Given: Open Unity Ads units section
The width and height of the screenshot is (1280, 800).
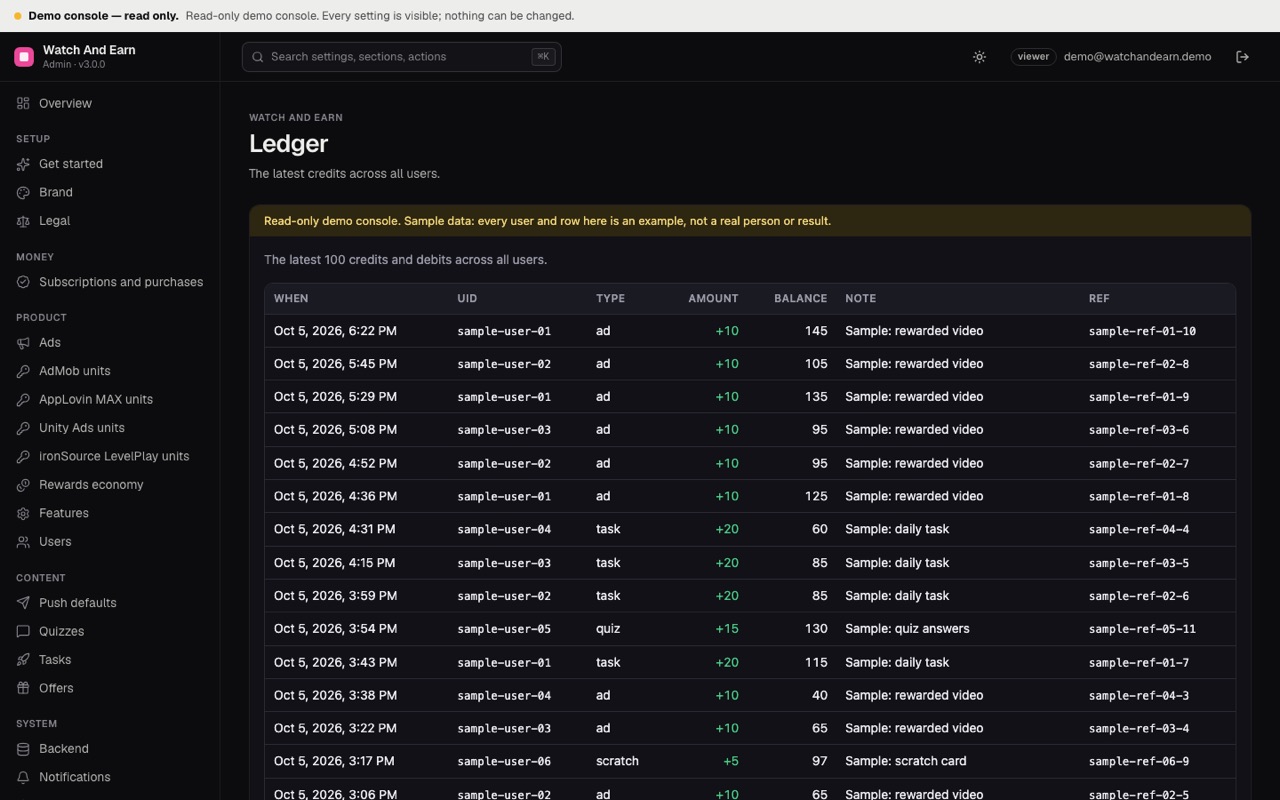Looking at the screenshot, I should click(109, 428).
